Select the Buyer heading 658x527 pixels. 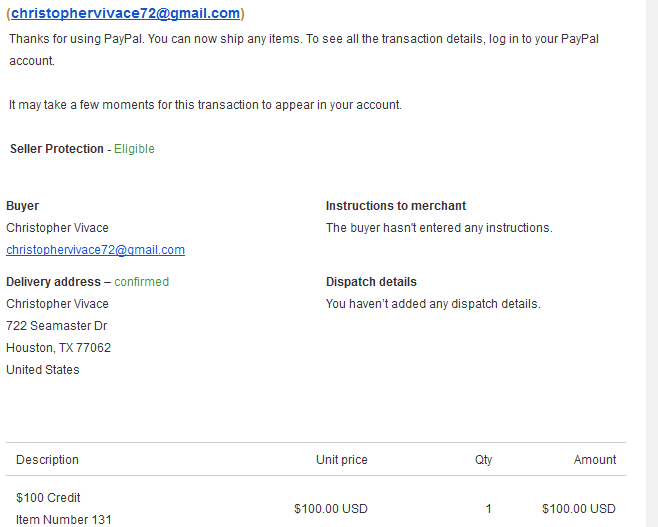click(x=23, y=206)
